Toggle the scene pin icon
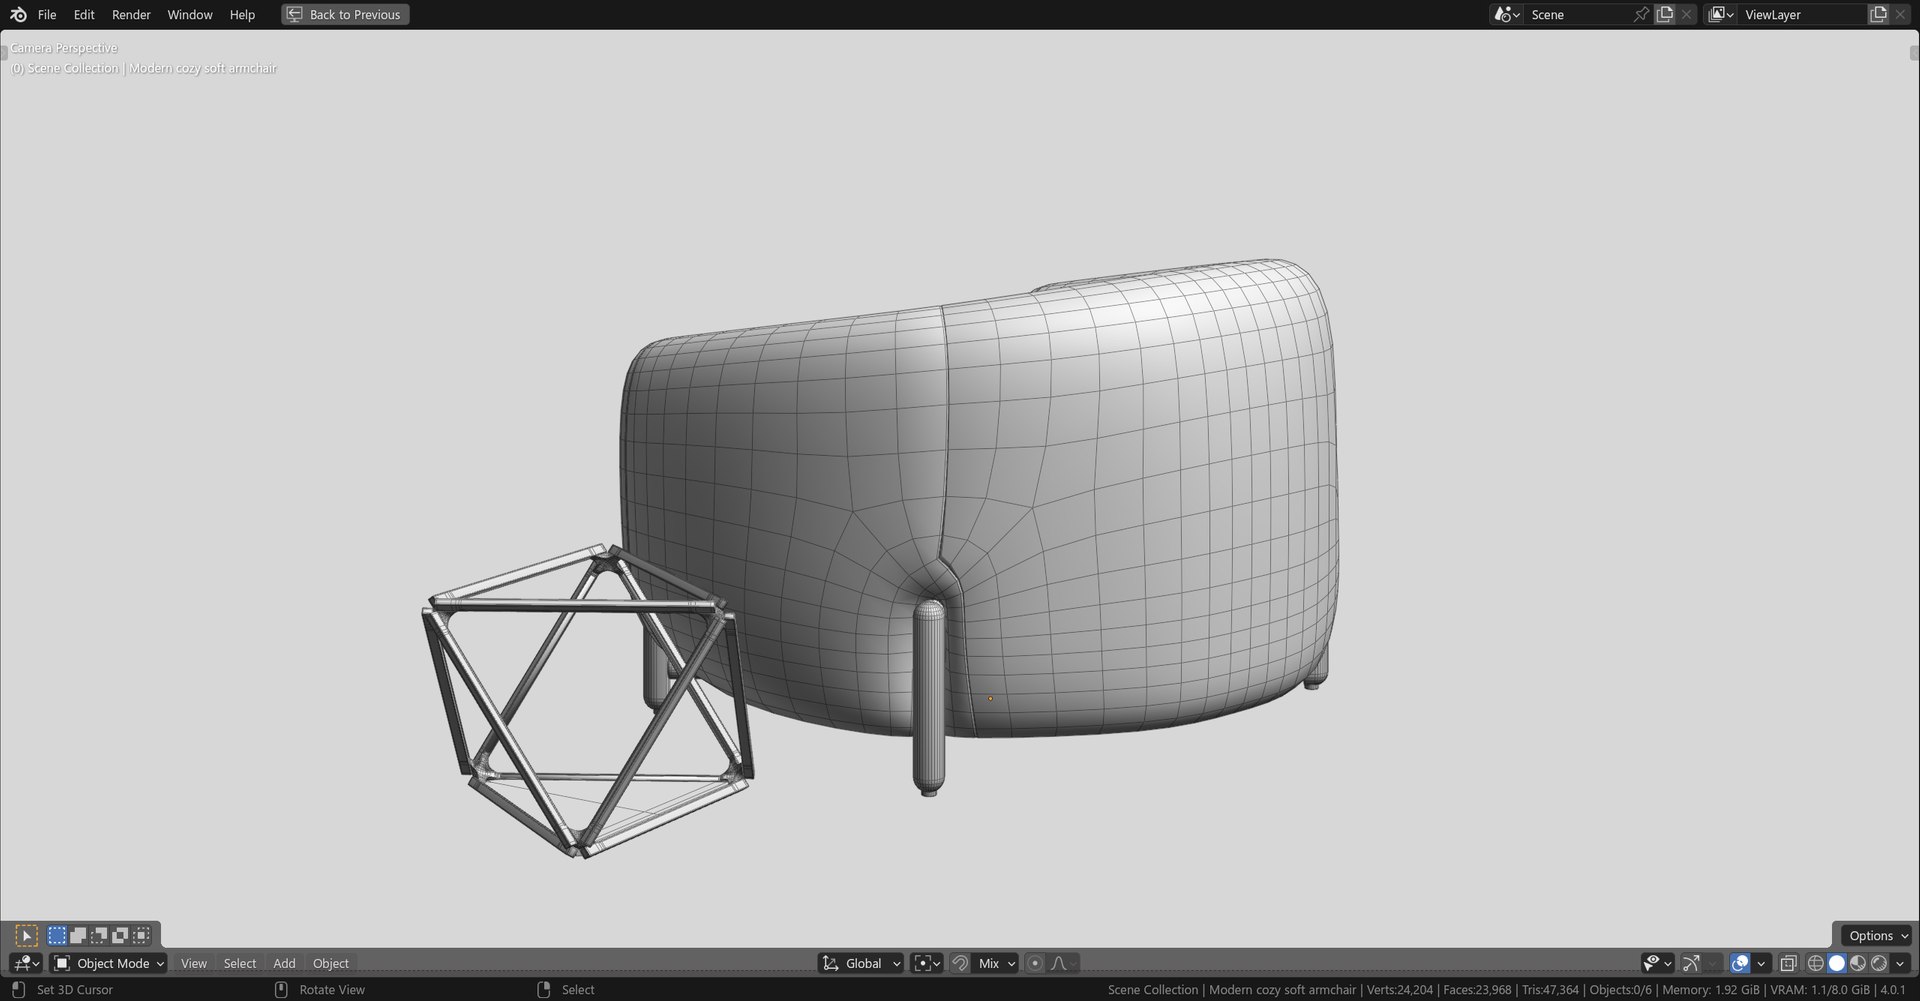The height and width of the screenshot is (1001, 1920). click(1641, 14)
